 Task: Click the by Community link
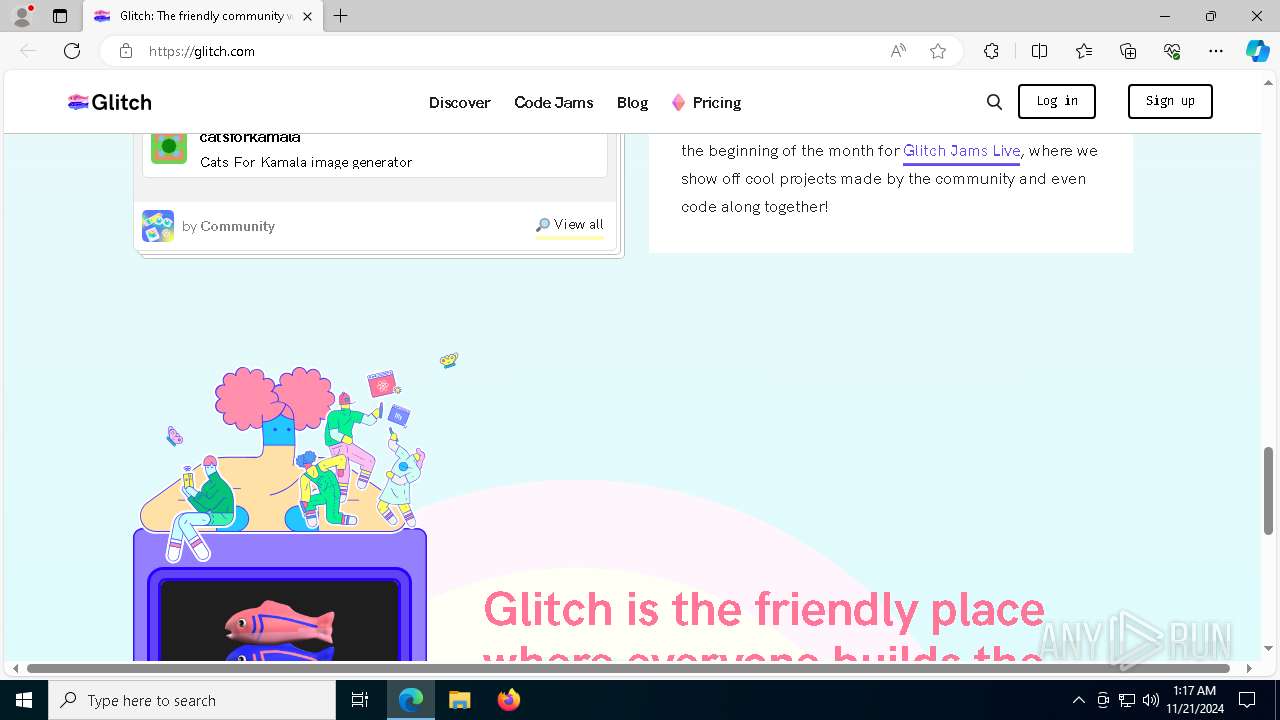pos(228,226)
